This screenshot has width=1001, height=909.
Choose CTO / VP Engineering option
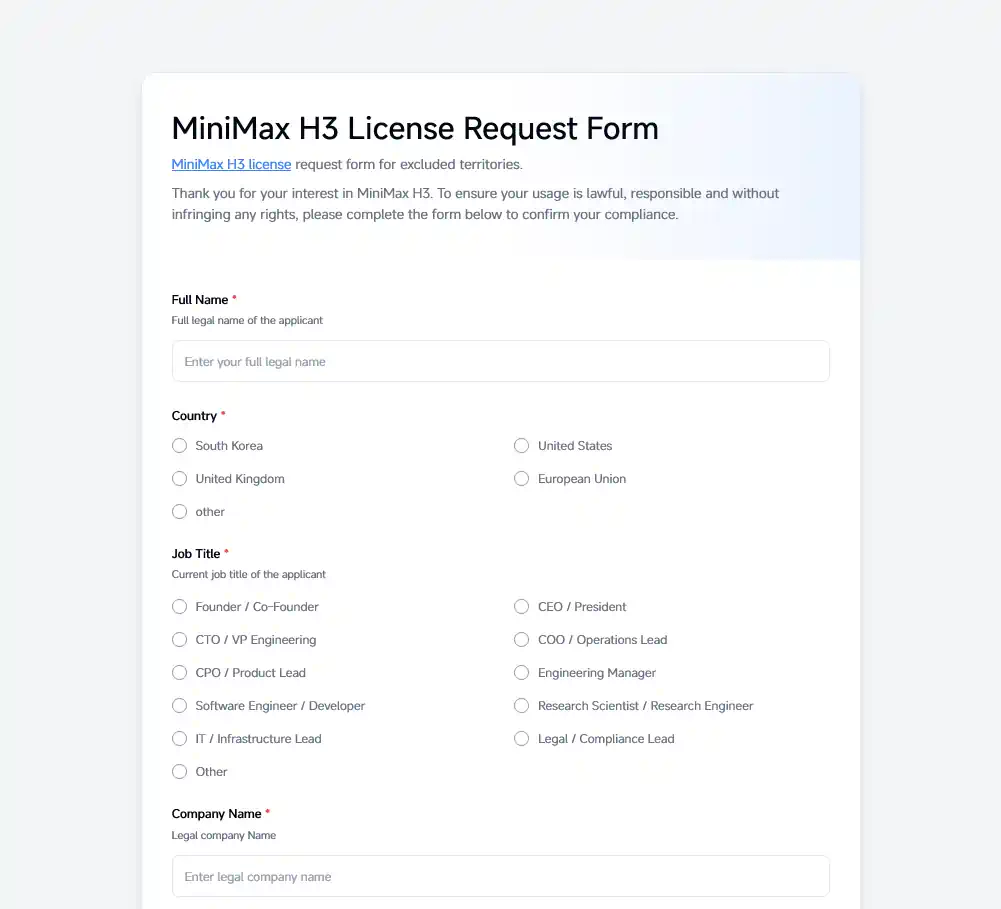pyautogui.click(x=179, y=640)
